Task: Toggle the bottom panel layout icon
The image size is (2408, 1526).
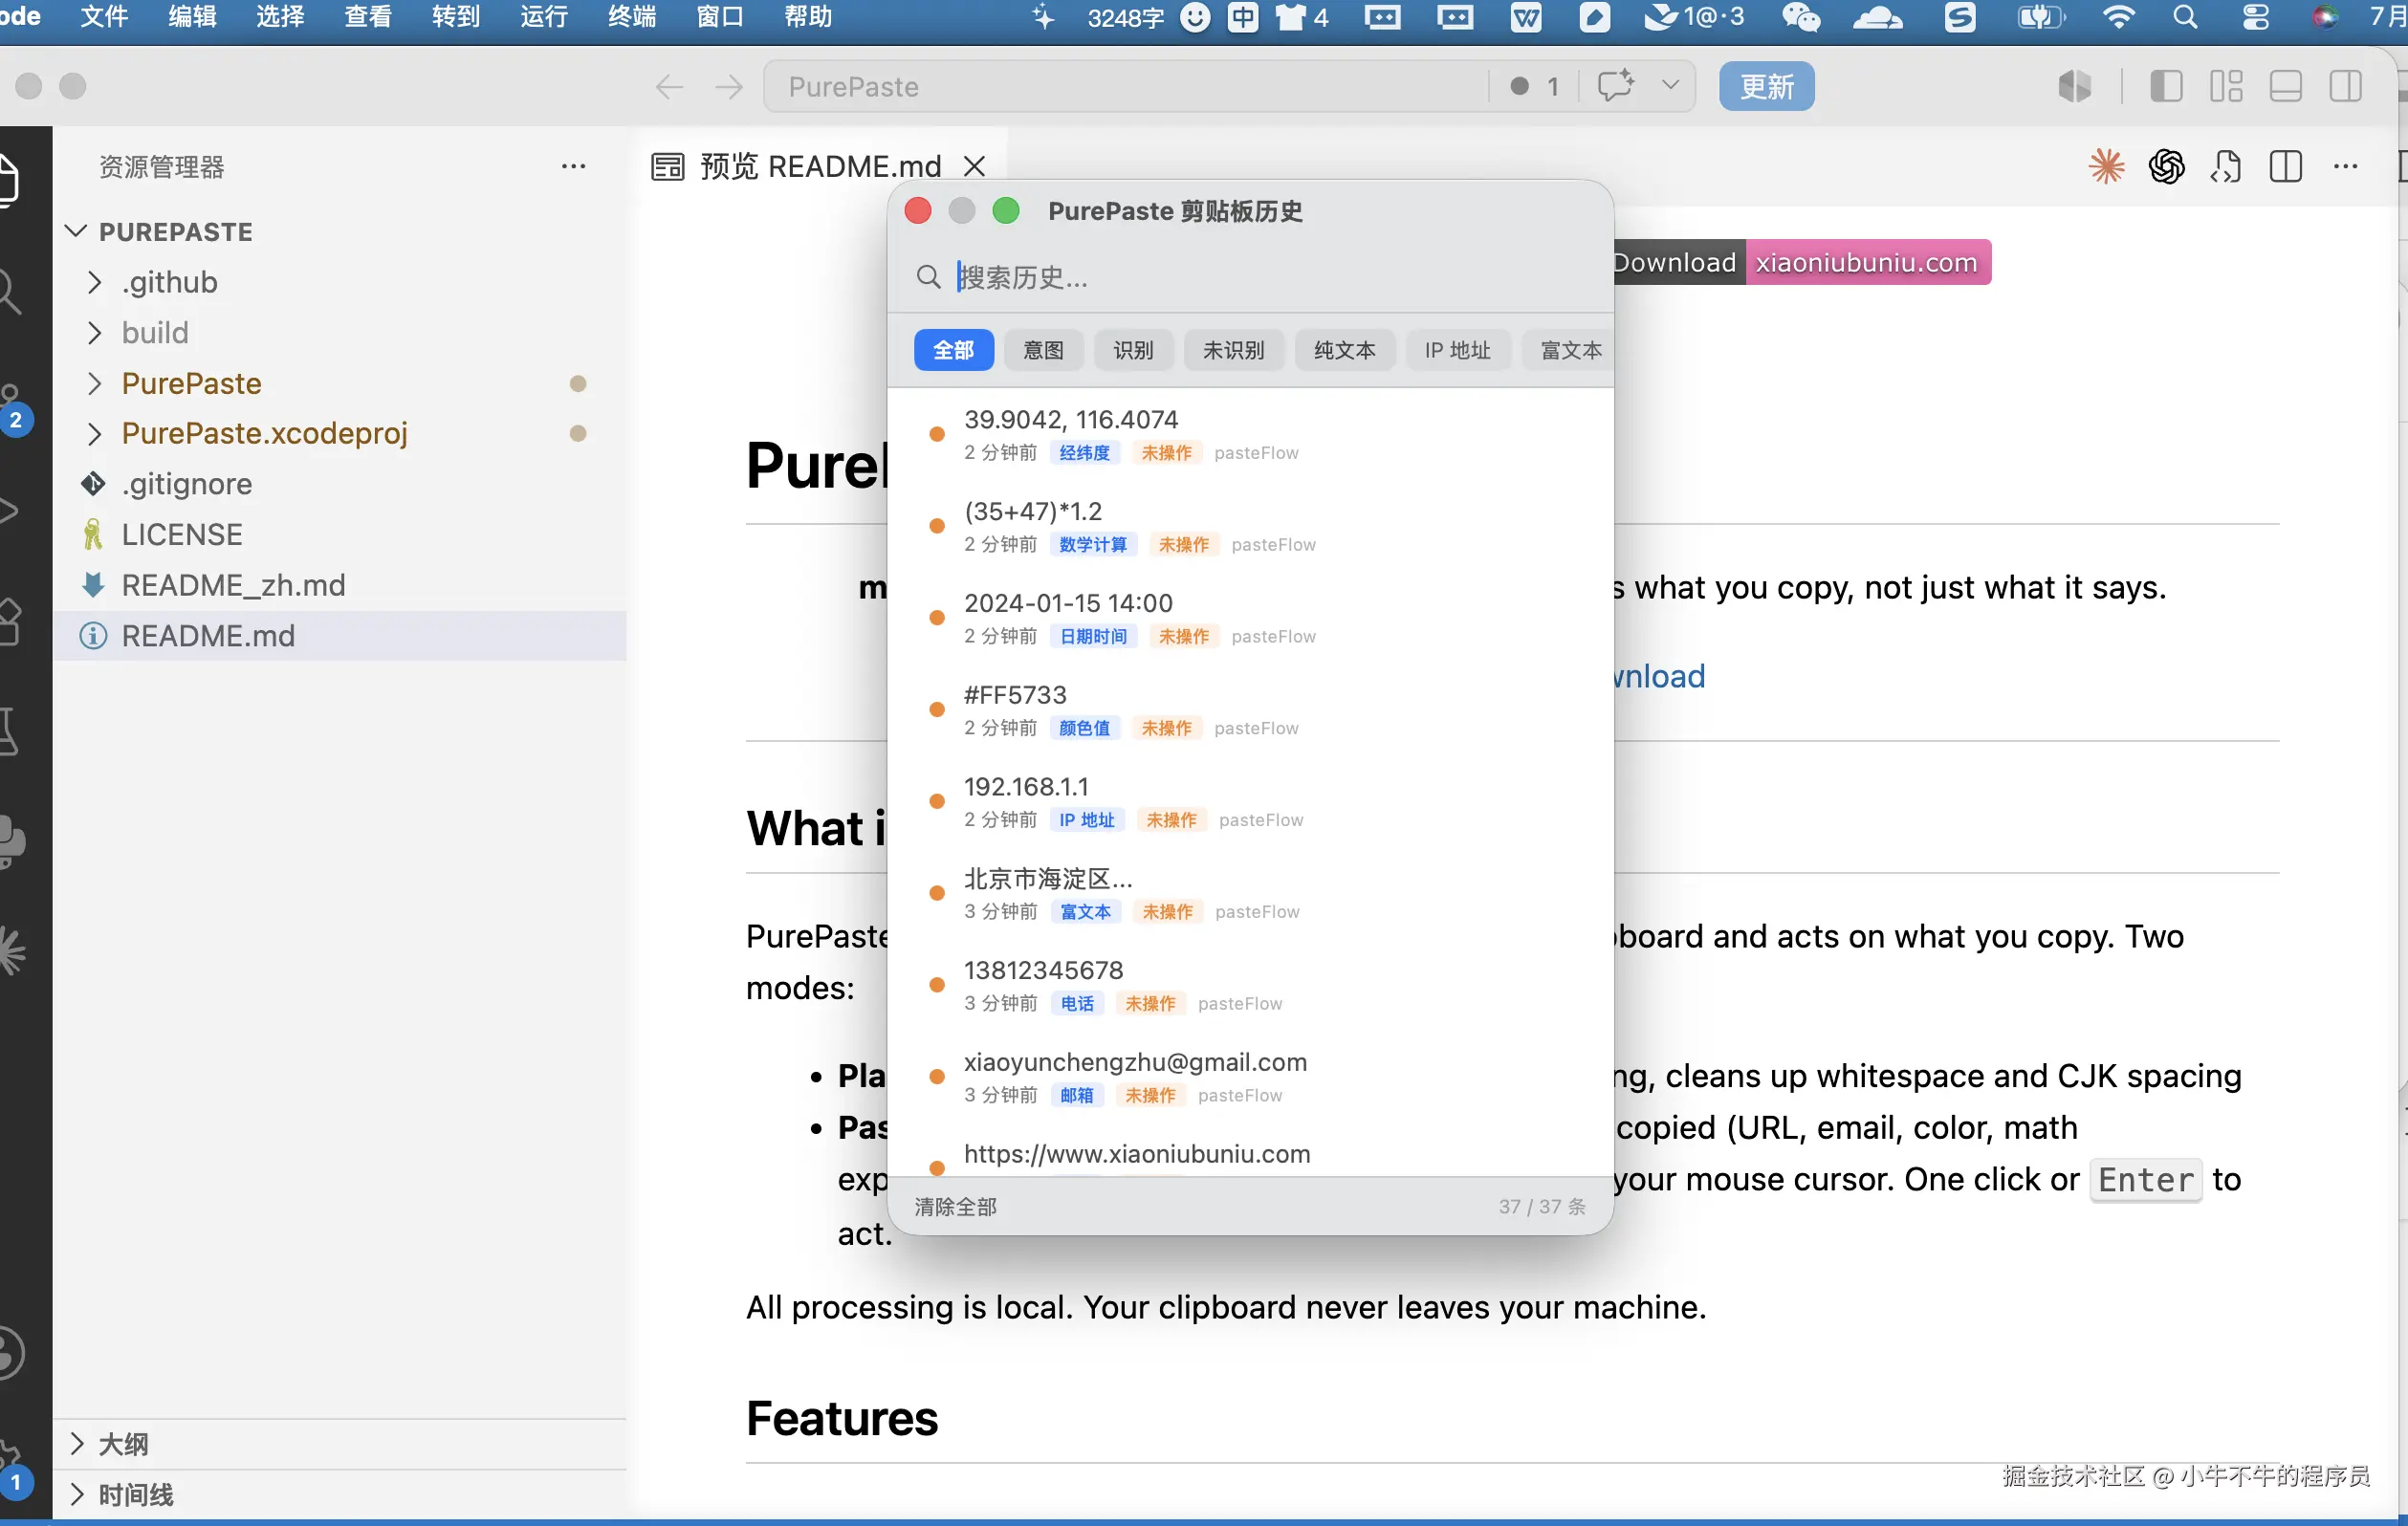Action: pyautogui.click(x=2285, y=86)
